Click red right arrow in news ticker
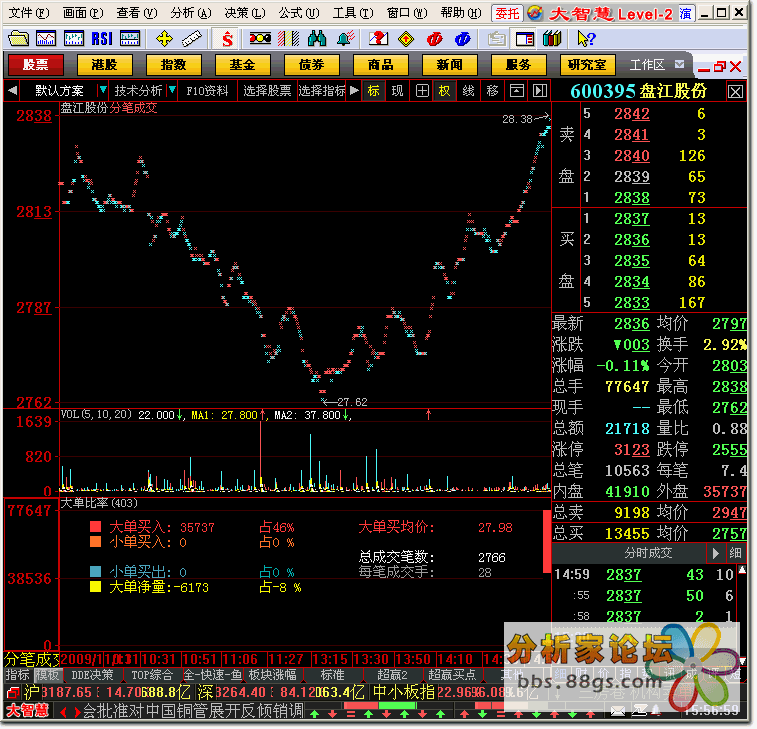 click(77, 713)
